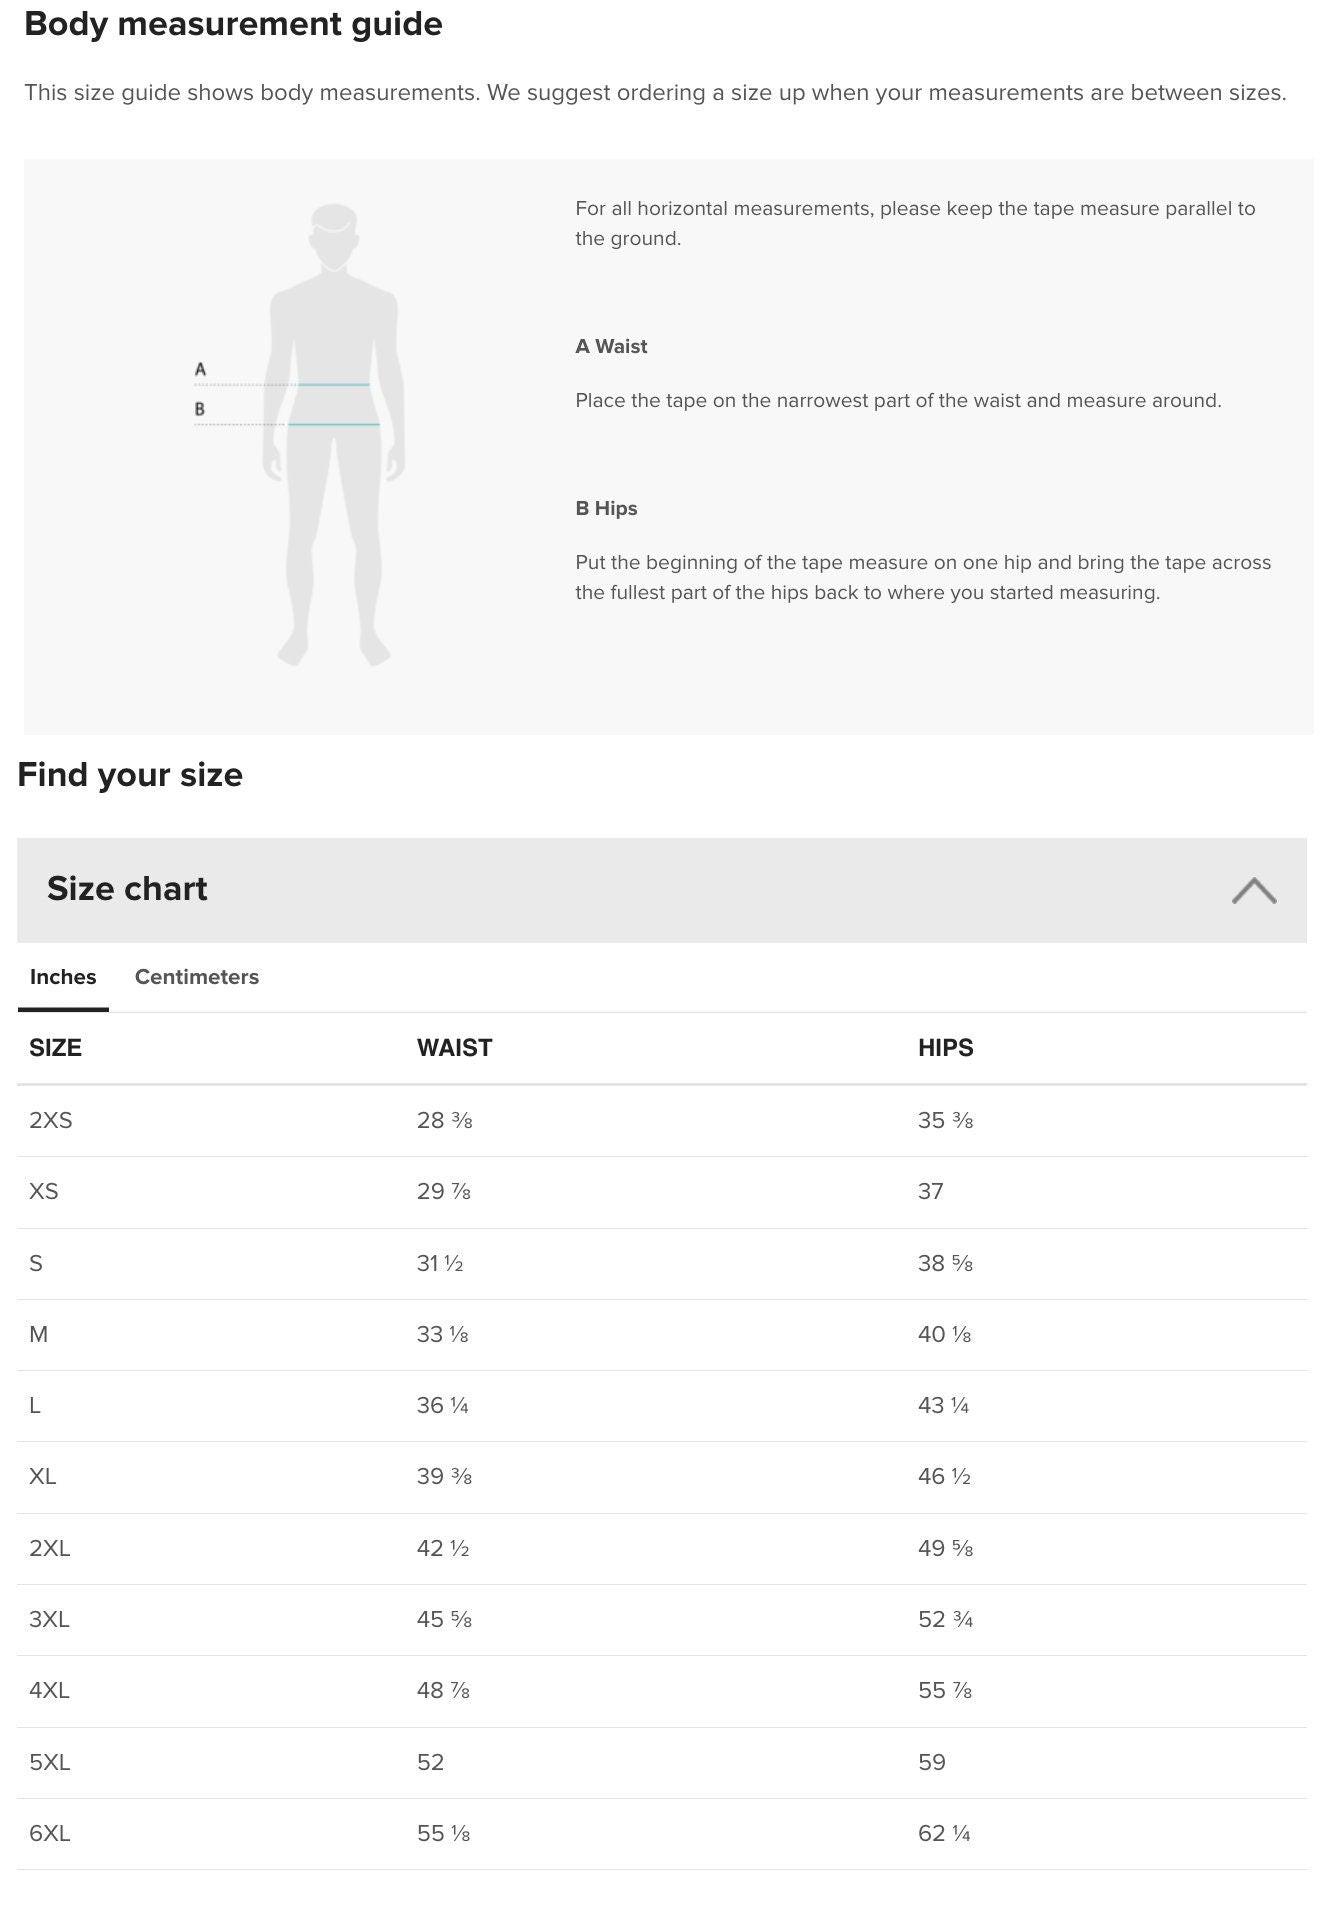Click waist marker A on the figure
Image resolution: width=1336 pixels, height=1922 pixels.
coord(200,369)
